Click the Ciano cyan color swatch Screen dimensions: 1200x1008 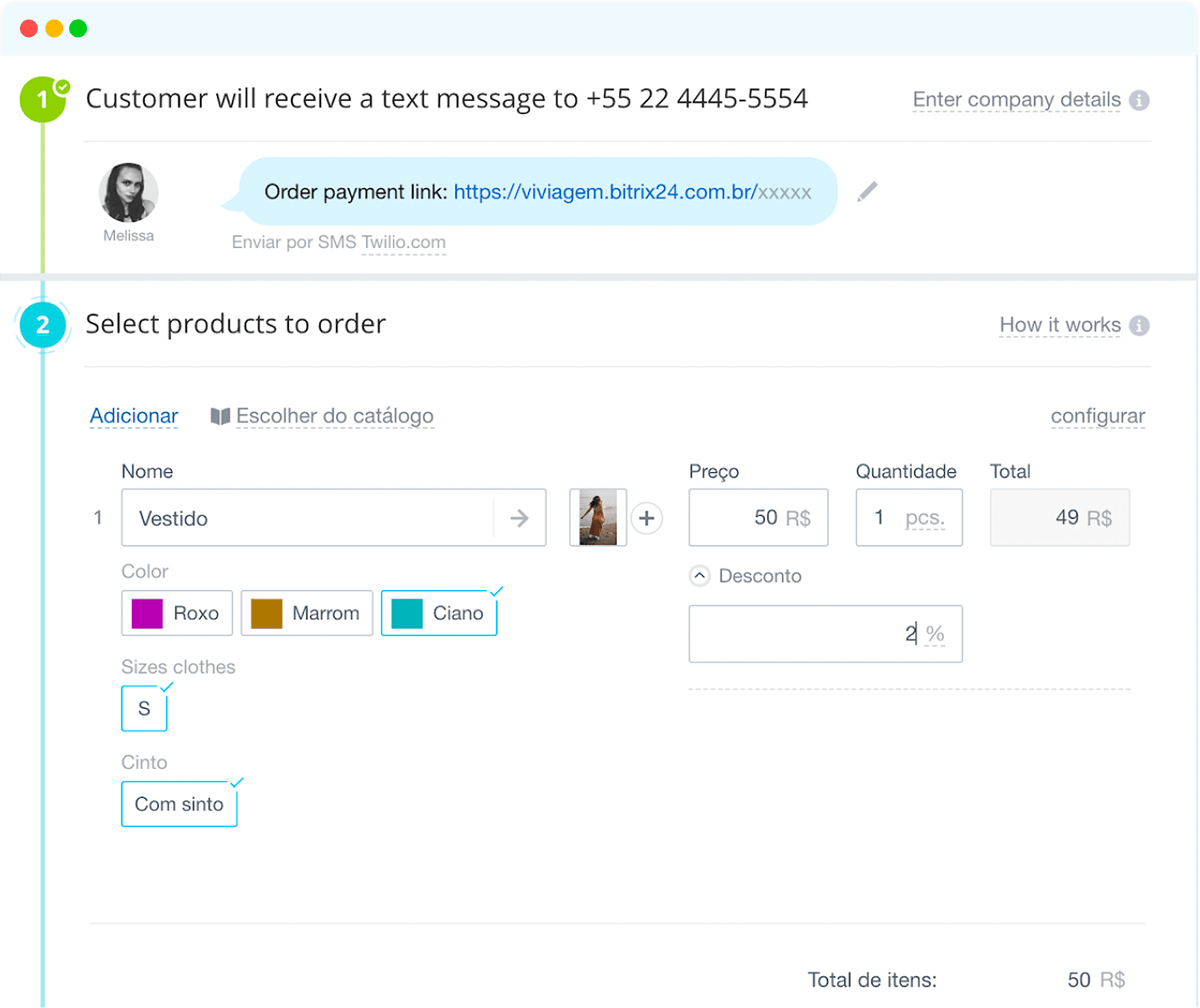[407, 613]
